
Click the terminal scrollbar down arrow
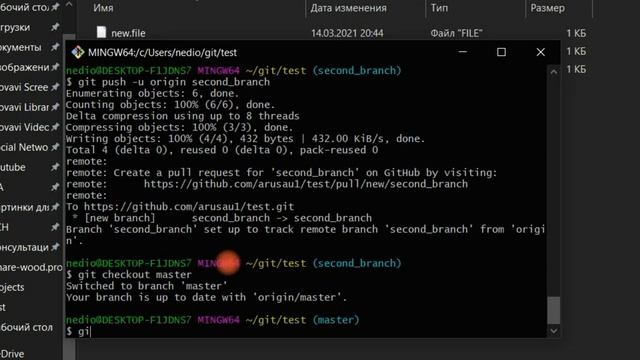(x=553, y=331)
